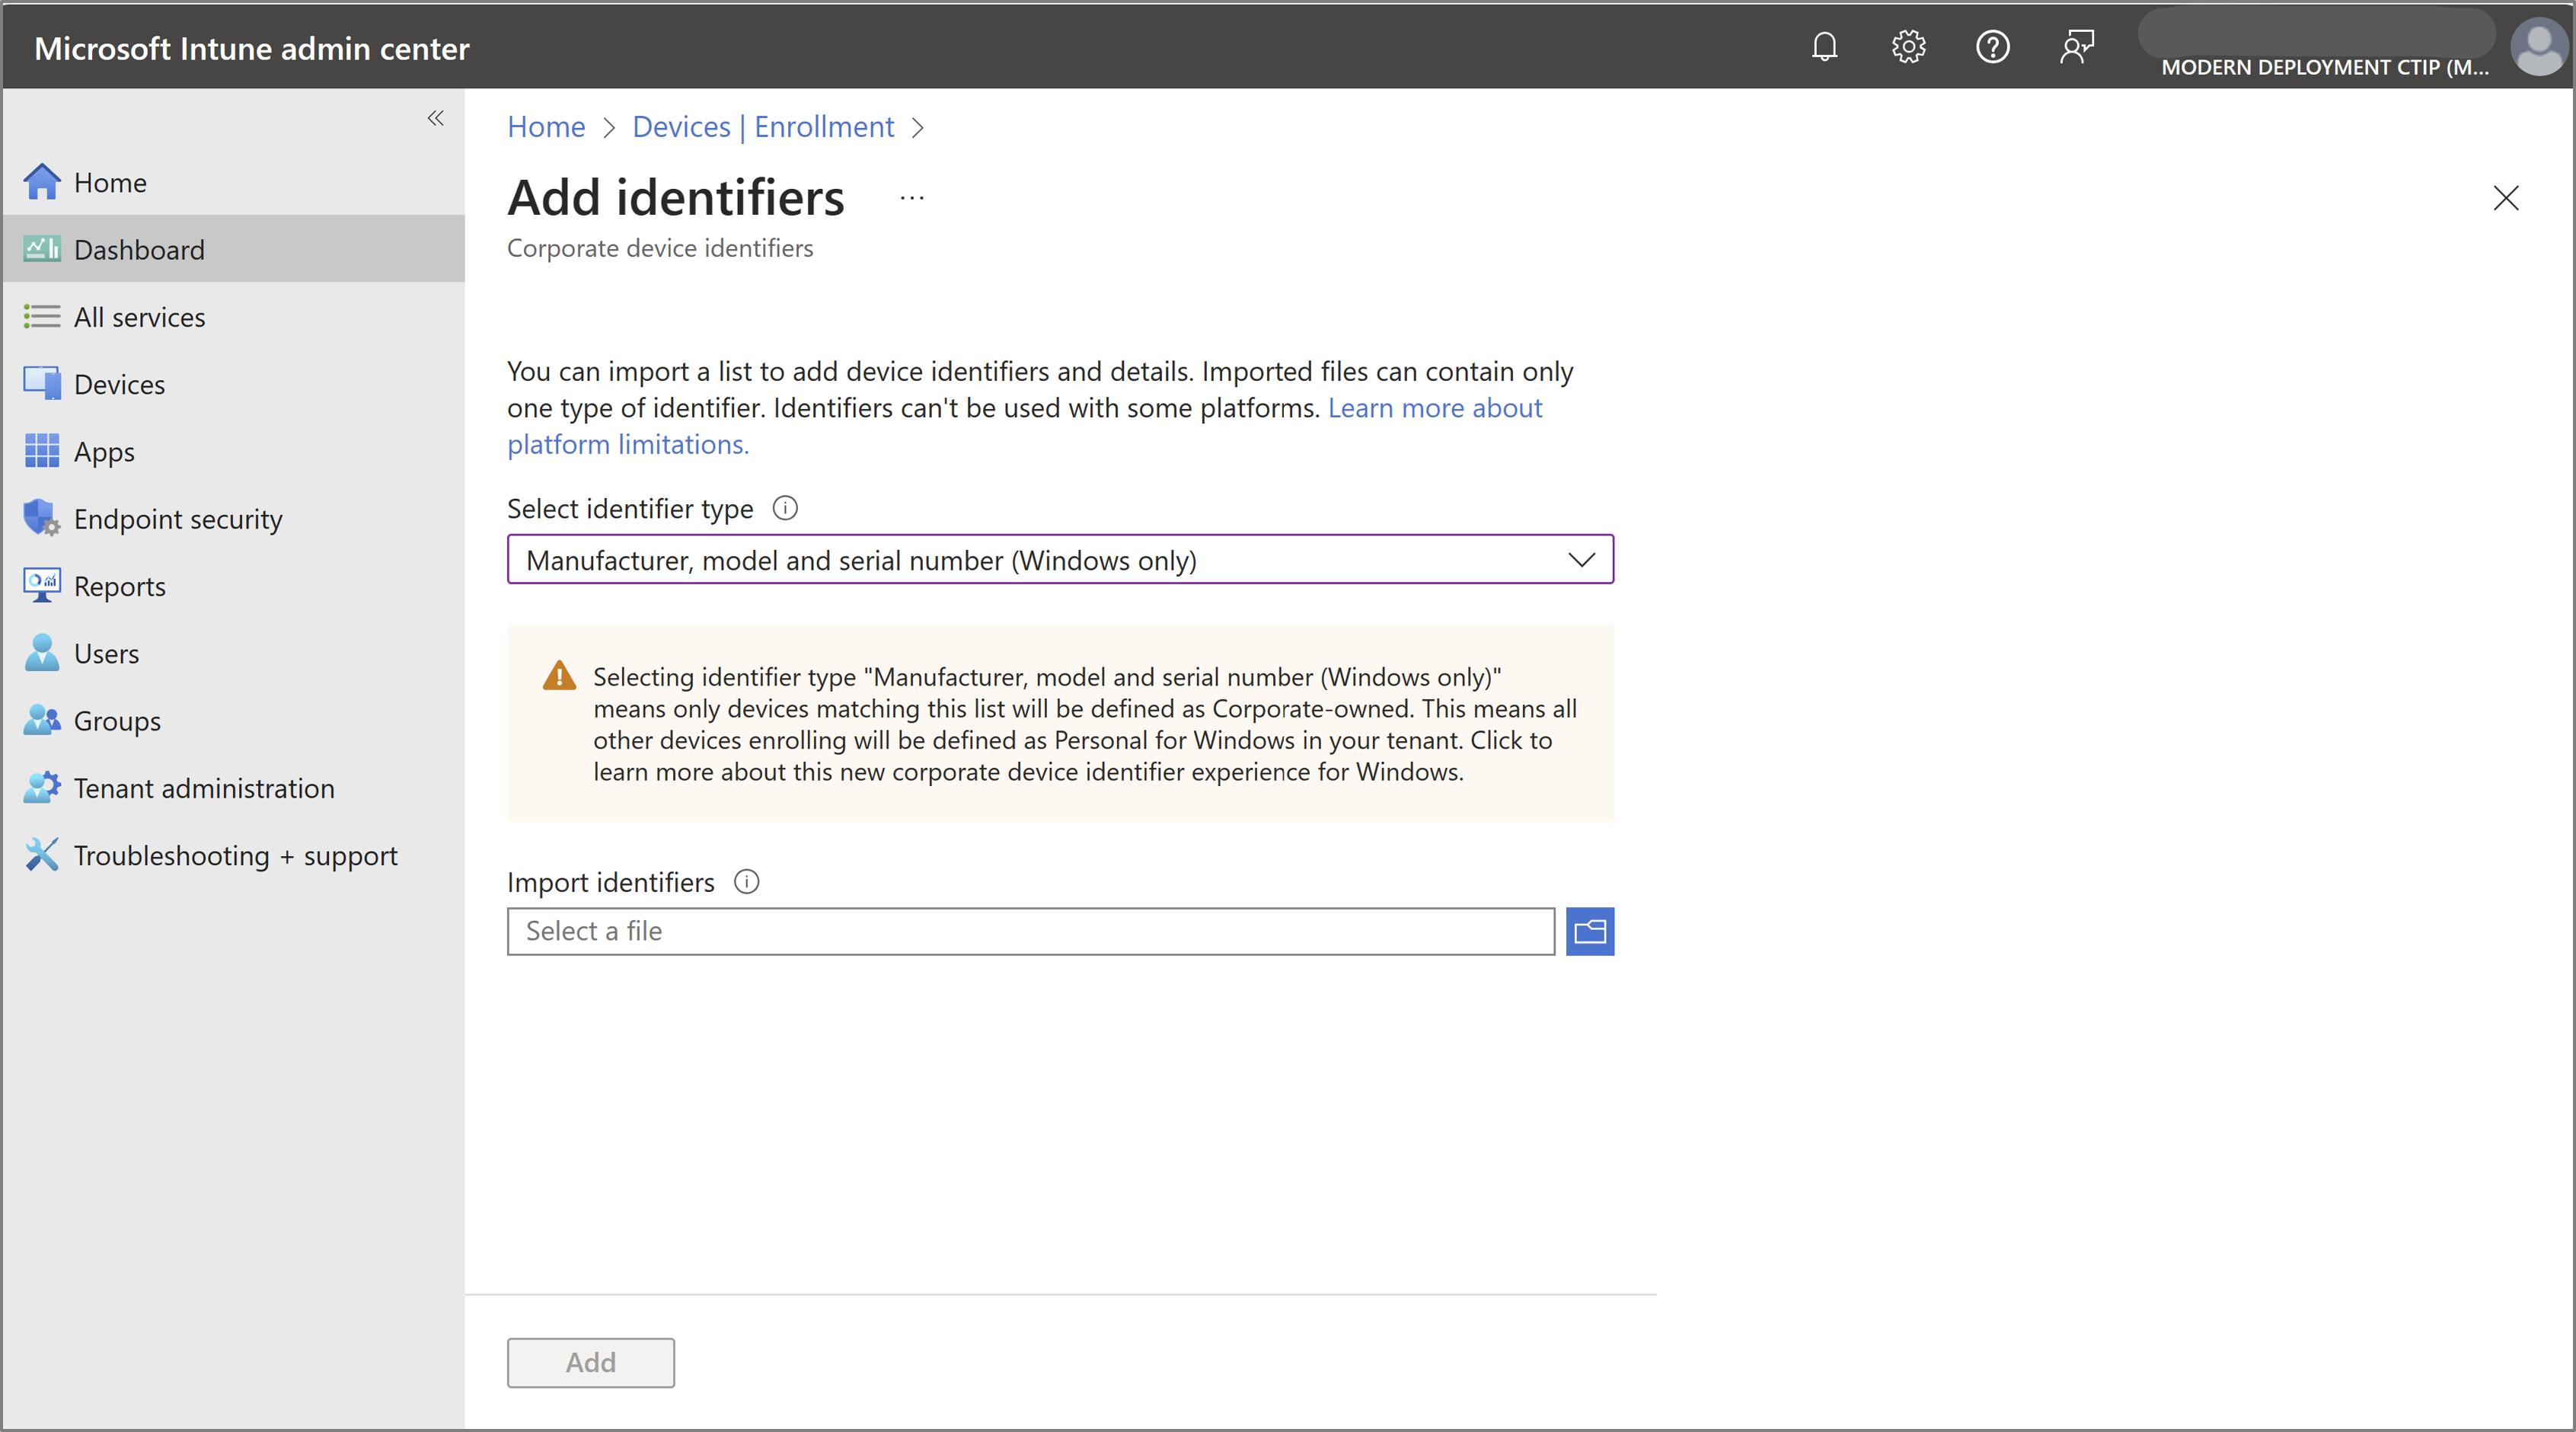The width and height of the screenshot is (2576, 1432).
Task: Collapse the navigation sidebar
Action: click(x=435, y=118)
